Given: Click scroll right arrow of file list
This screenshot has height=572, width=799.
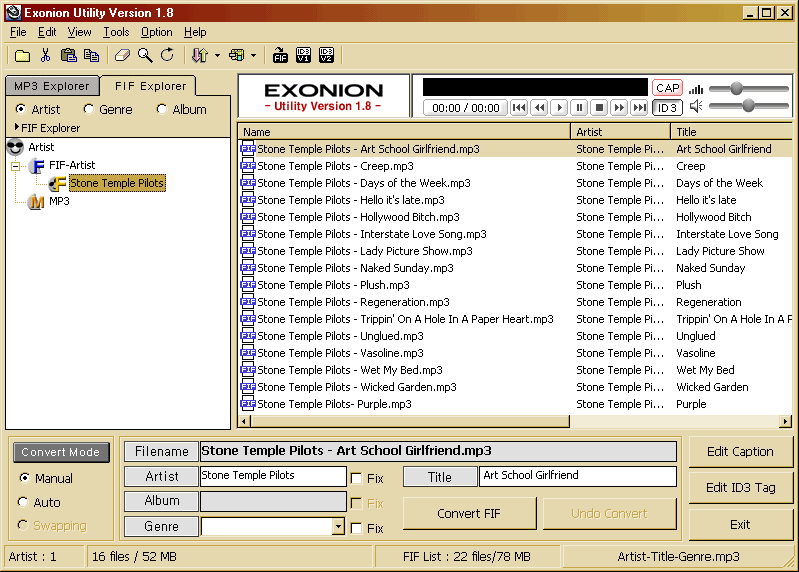Looking at the screenshot, I should click(785, 421).
